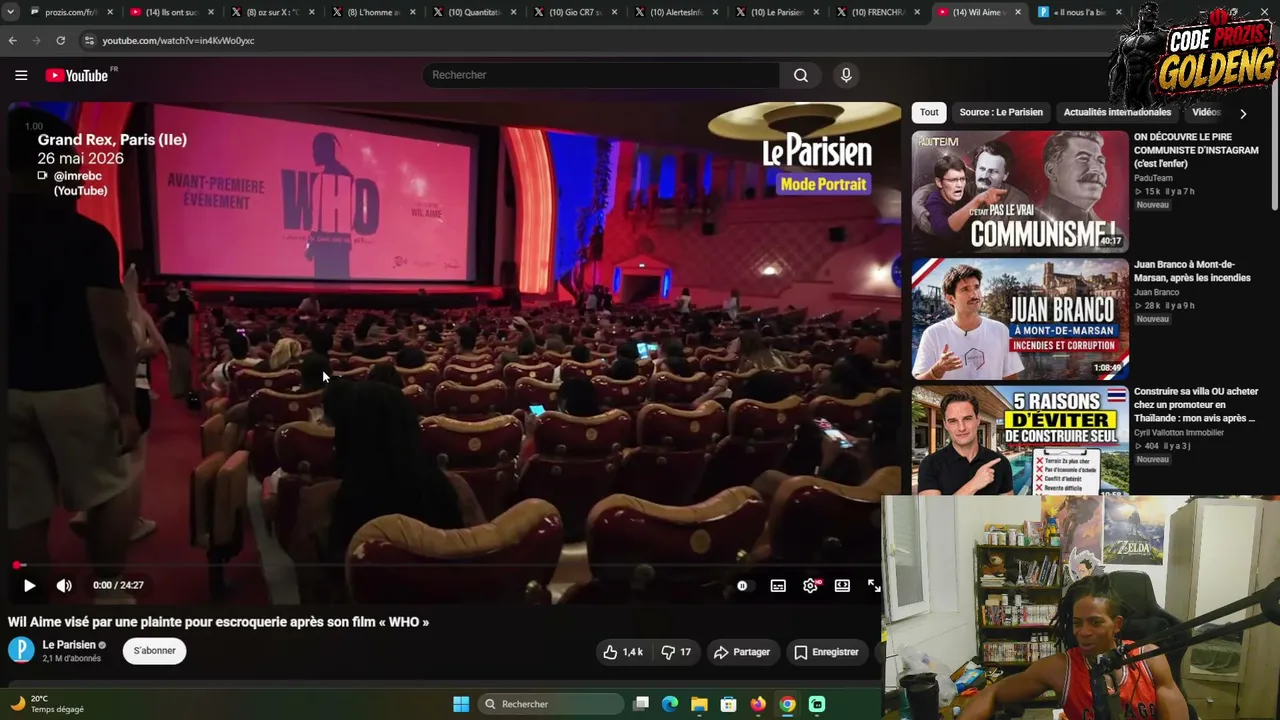The image size is (1280, 720).
Task: Select the Tout filter chip
Action: [x=929, y=112]
